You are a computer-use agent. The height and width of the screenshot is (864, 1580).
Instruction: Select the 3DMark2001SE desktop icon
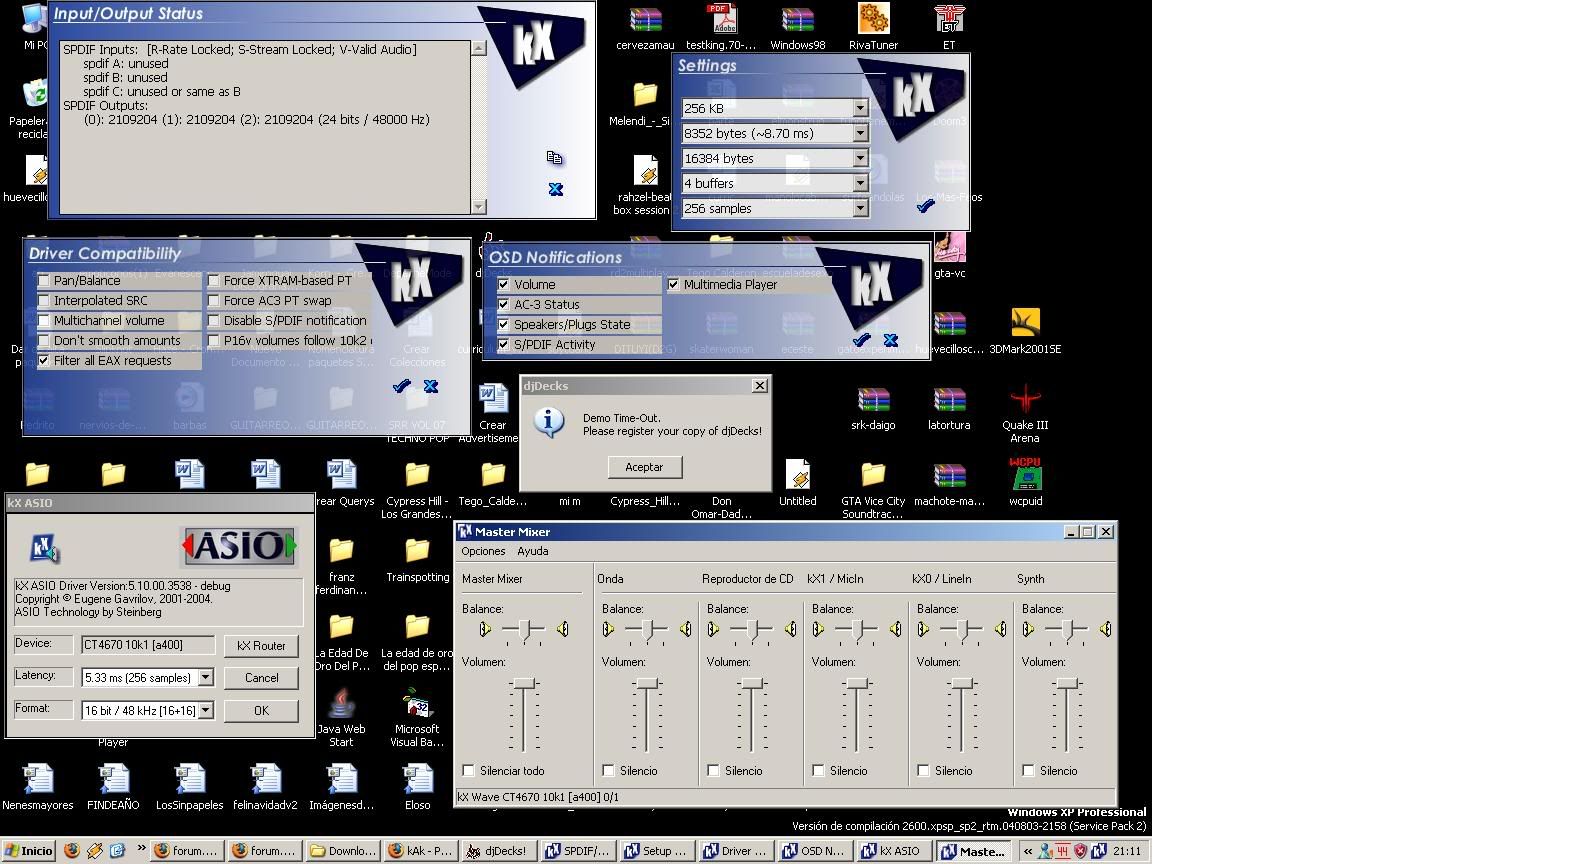tap(1025, 331)
